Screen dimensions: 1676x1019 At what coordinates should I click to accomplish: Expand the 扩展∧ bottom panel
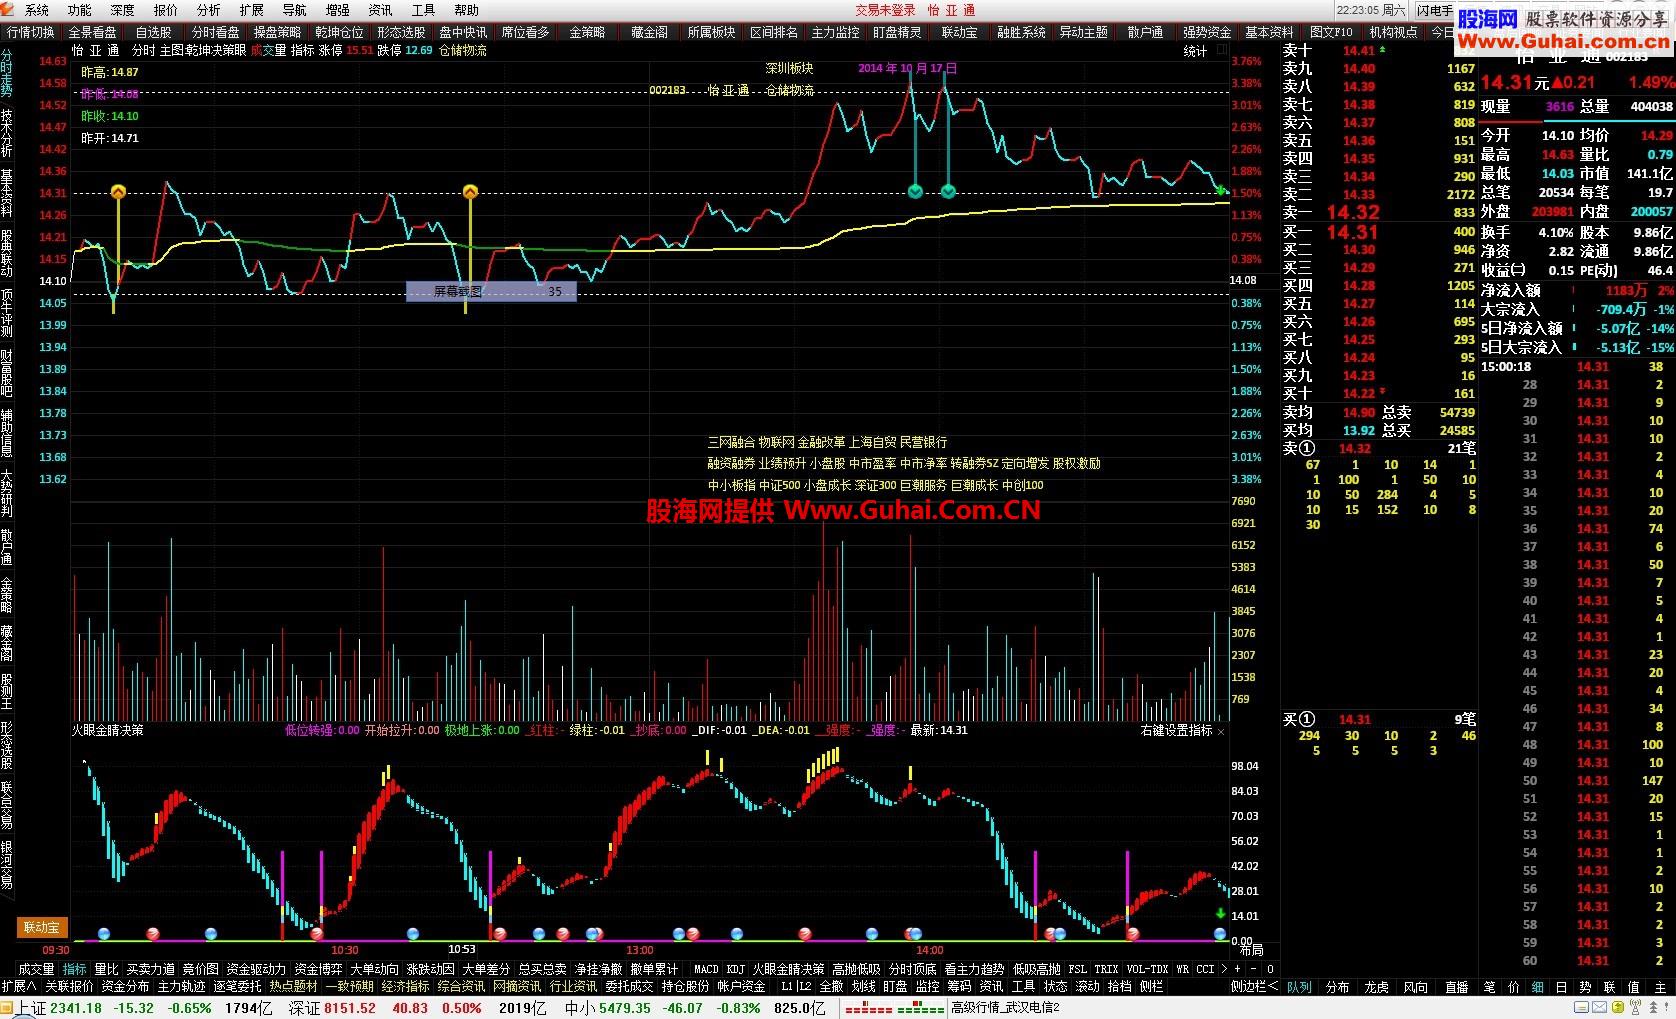[x=19, y=986]
